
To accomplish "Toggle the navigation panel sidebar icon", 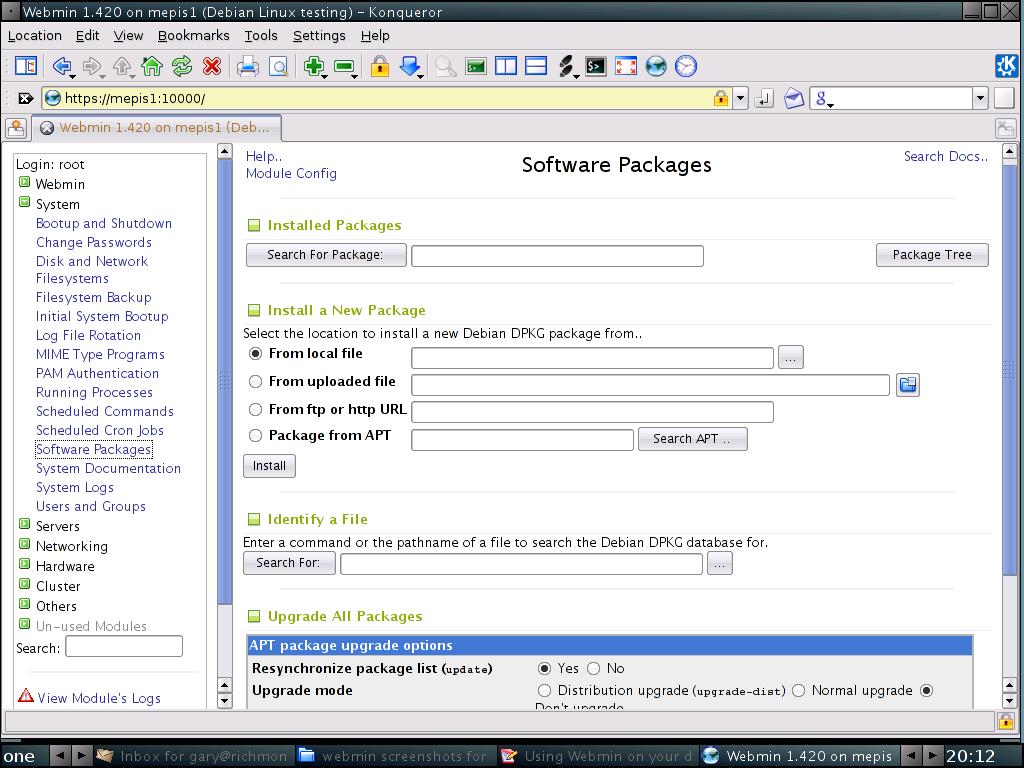I will (x=26, y=66).
